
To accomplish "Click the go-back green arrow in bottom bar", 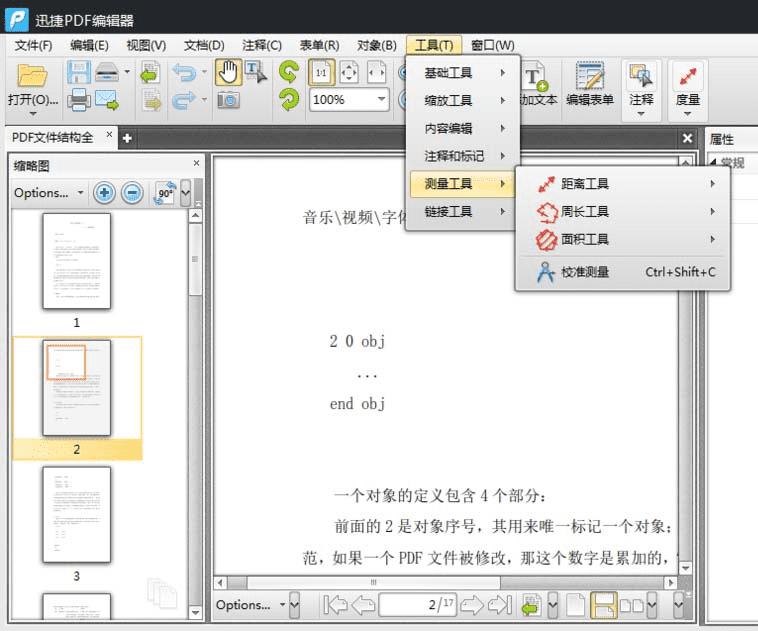I will (530, 605).
